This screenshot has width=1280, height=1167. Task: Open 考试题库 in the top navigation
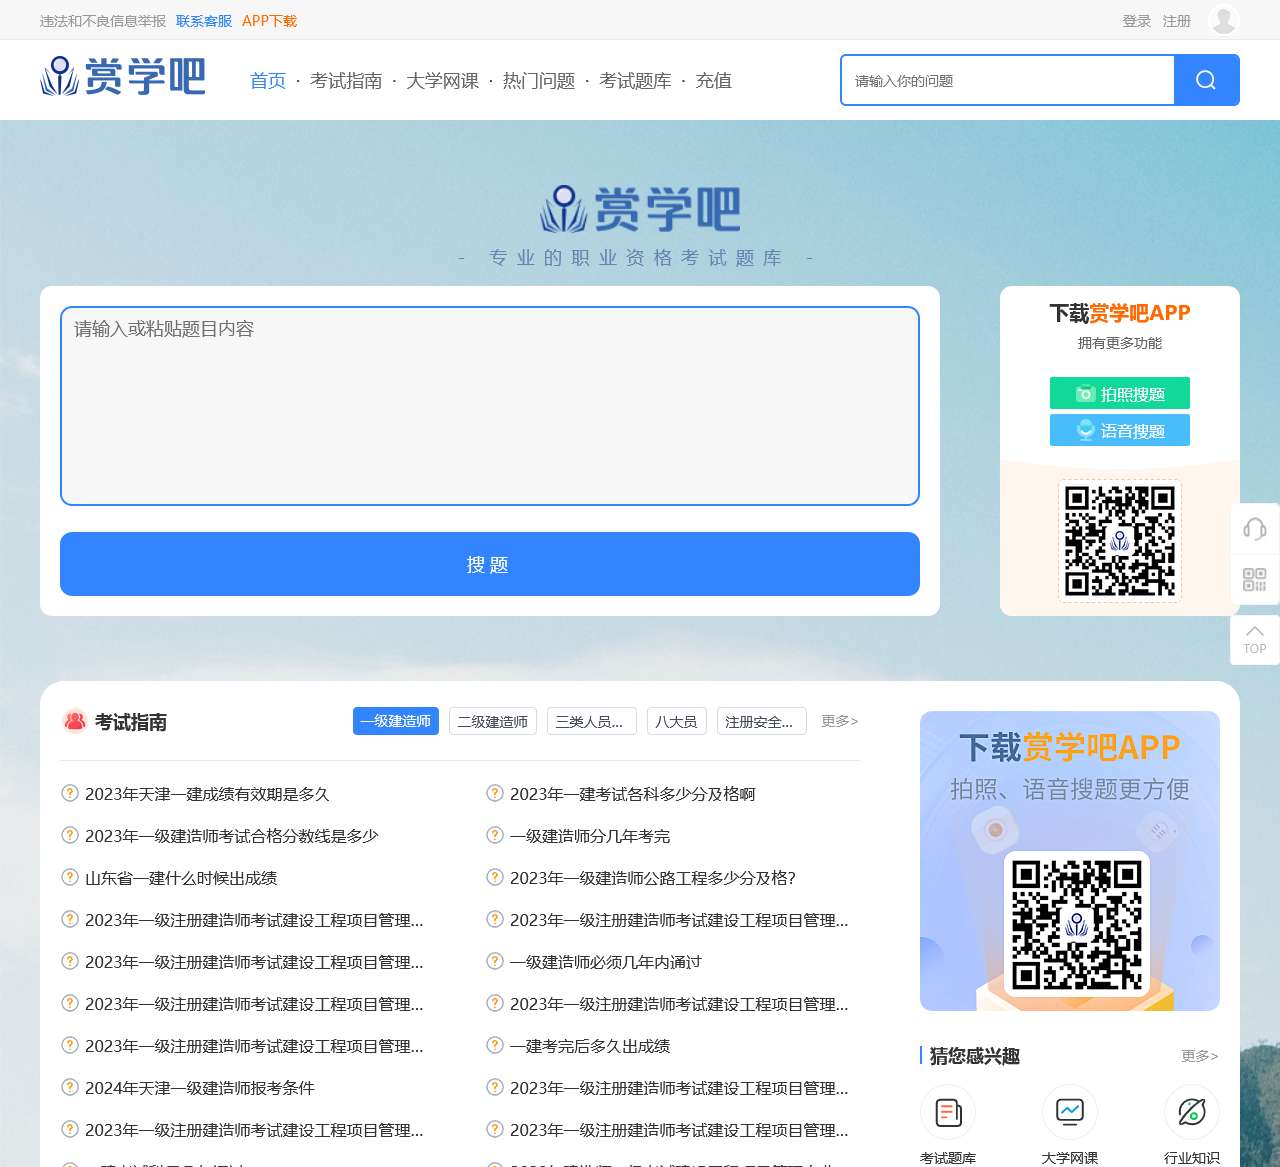pos(635,81)
